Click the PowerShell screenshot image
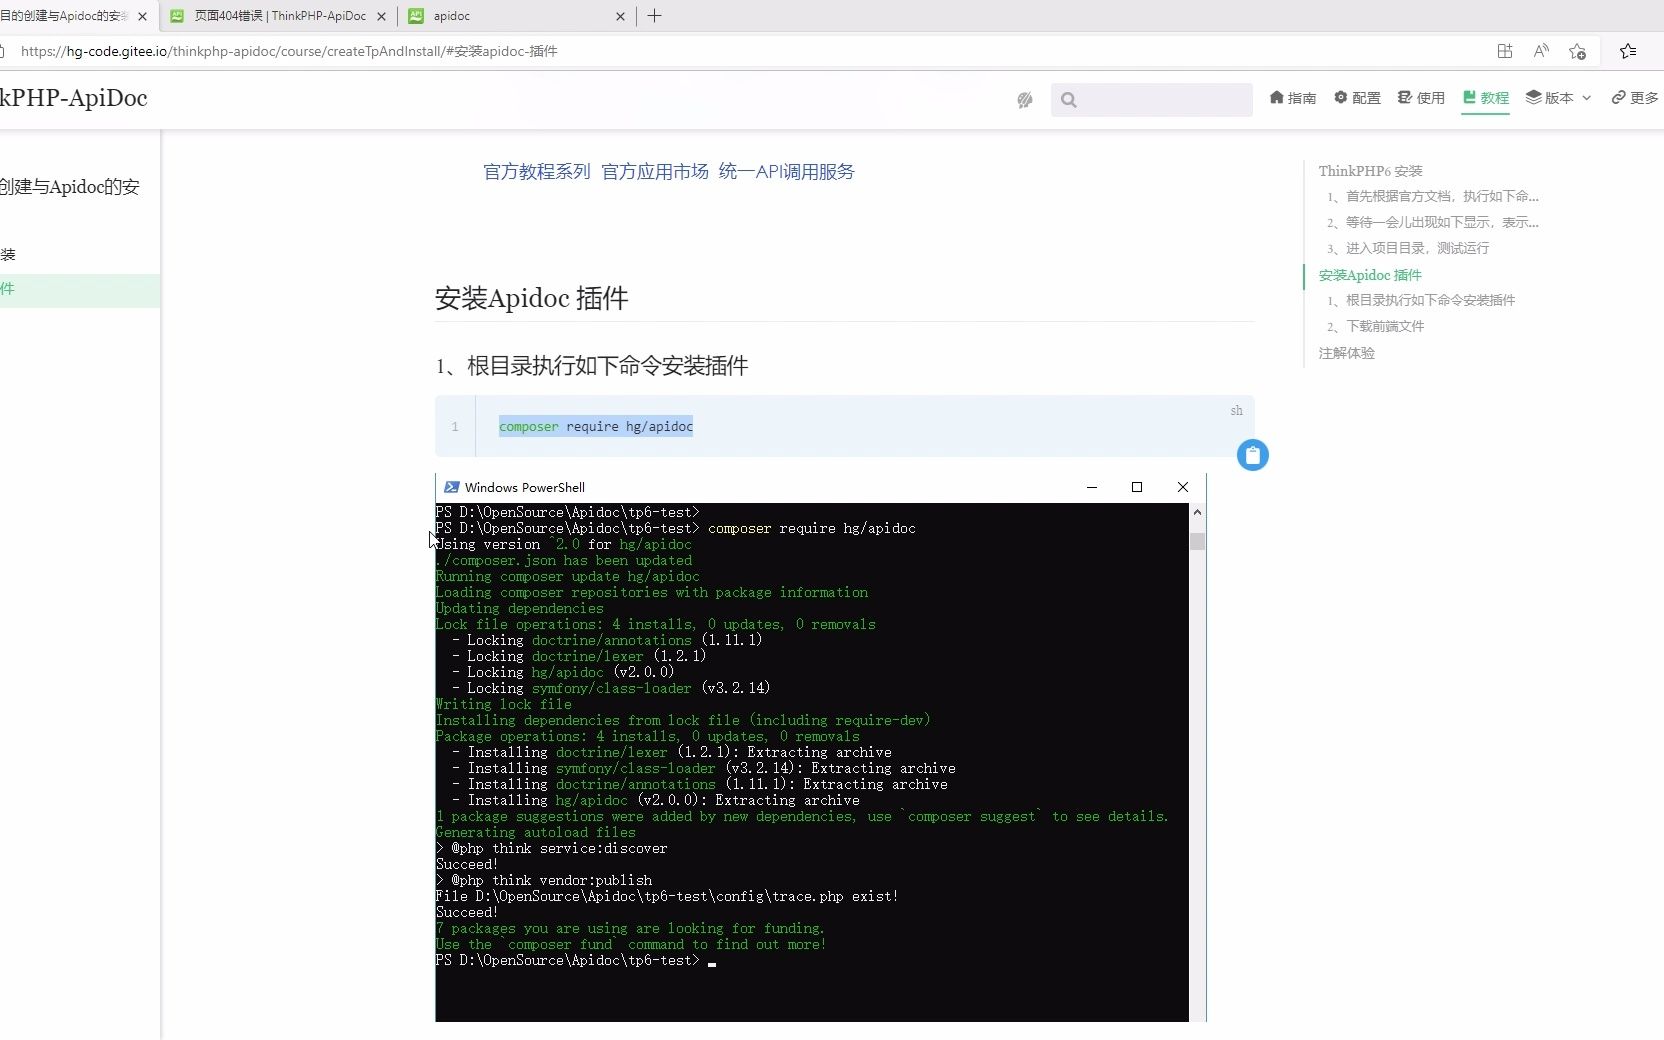Screen dimensions: 1664x1040 (821, 747)
